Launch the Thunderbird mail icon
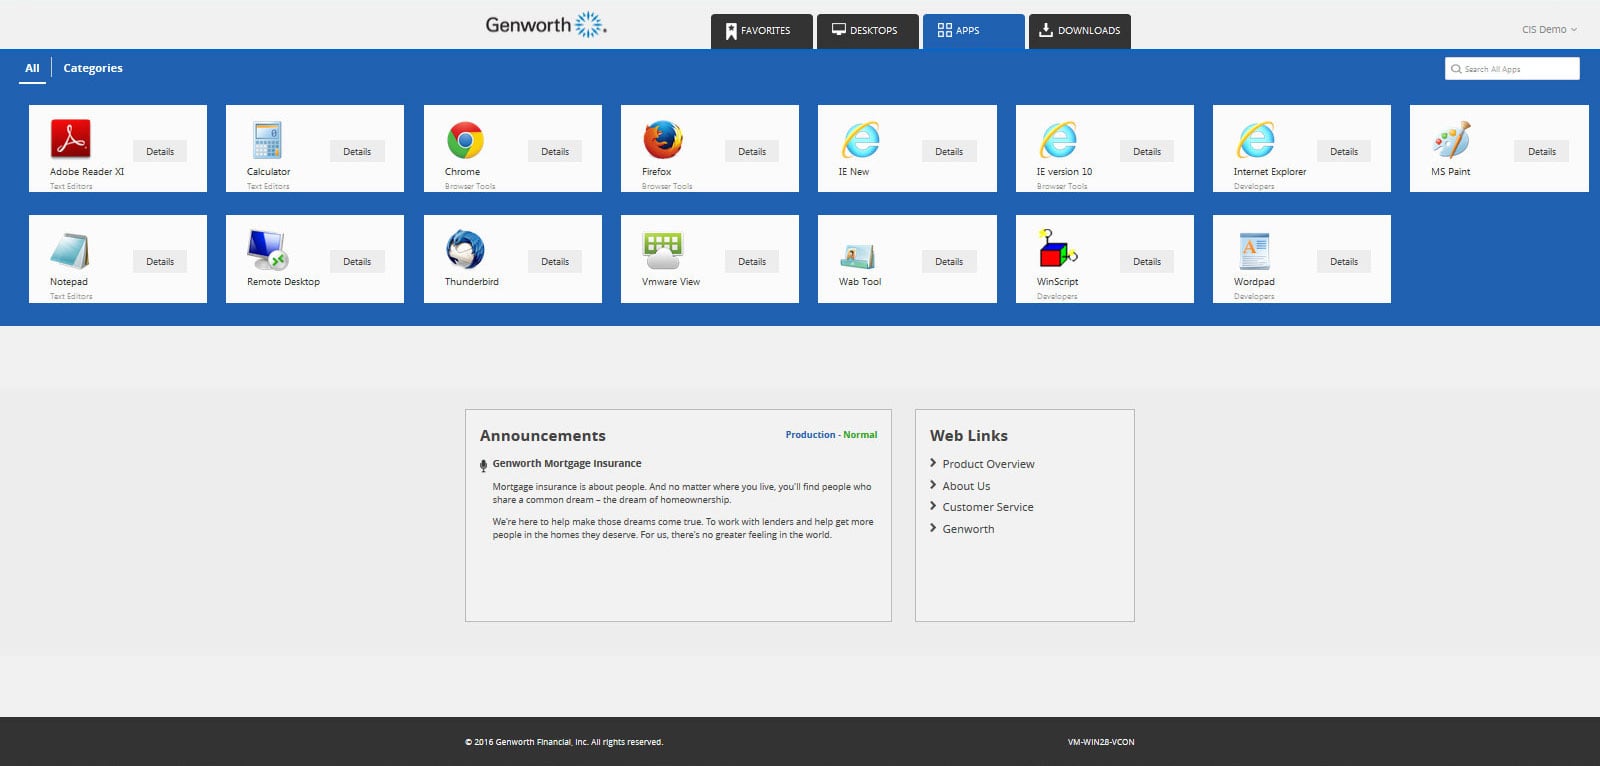1600x766 pixels. pyautogui.click(x=465, y=250)
